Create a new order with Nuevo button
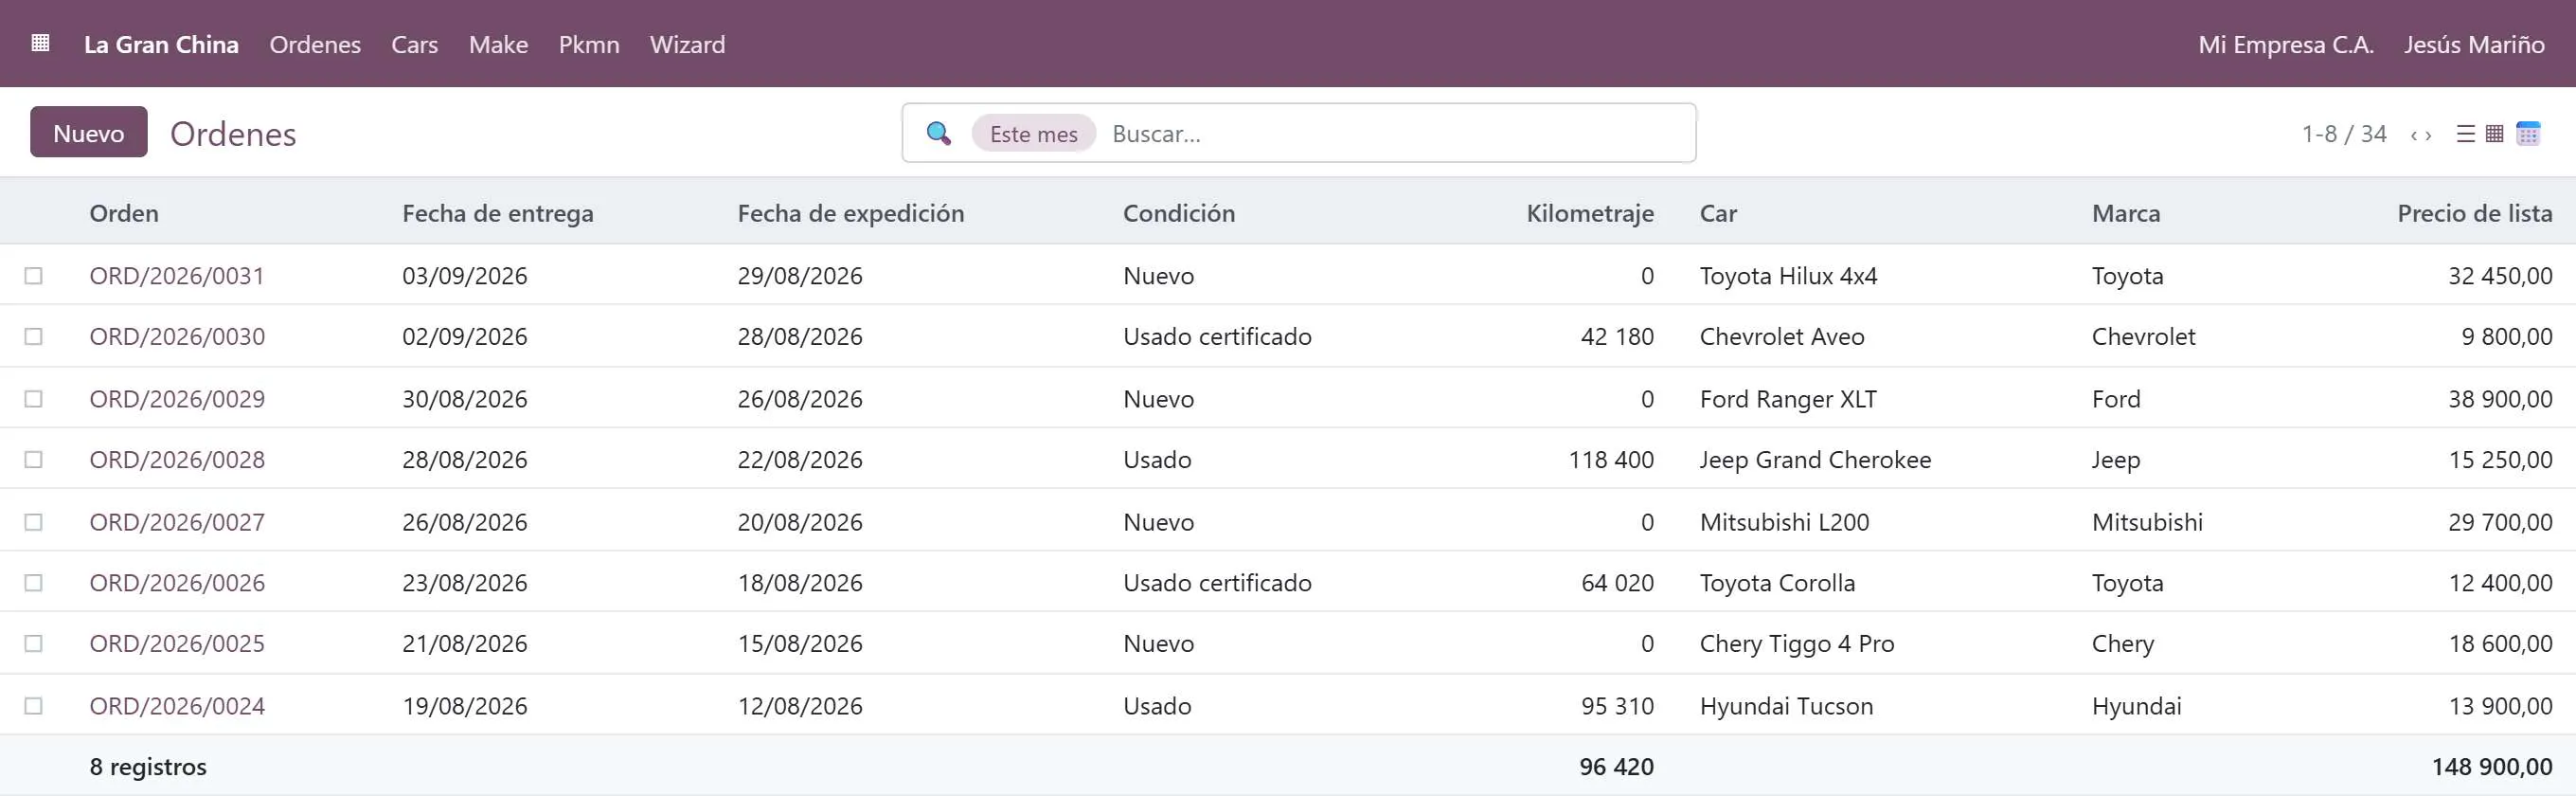Viewport: 2576px width, 796px height. coord(89,132)
